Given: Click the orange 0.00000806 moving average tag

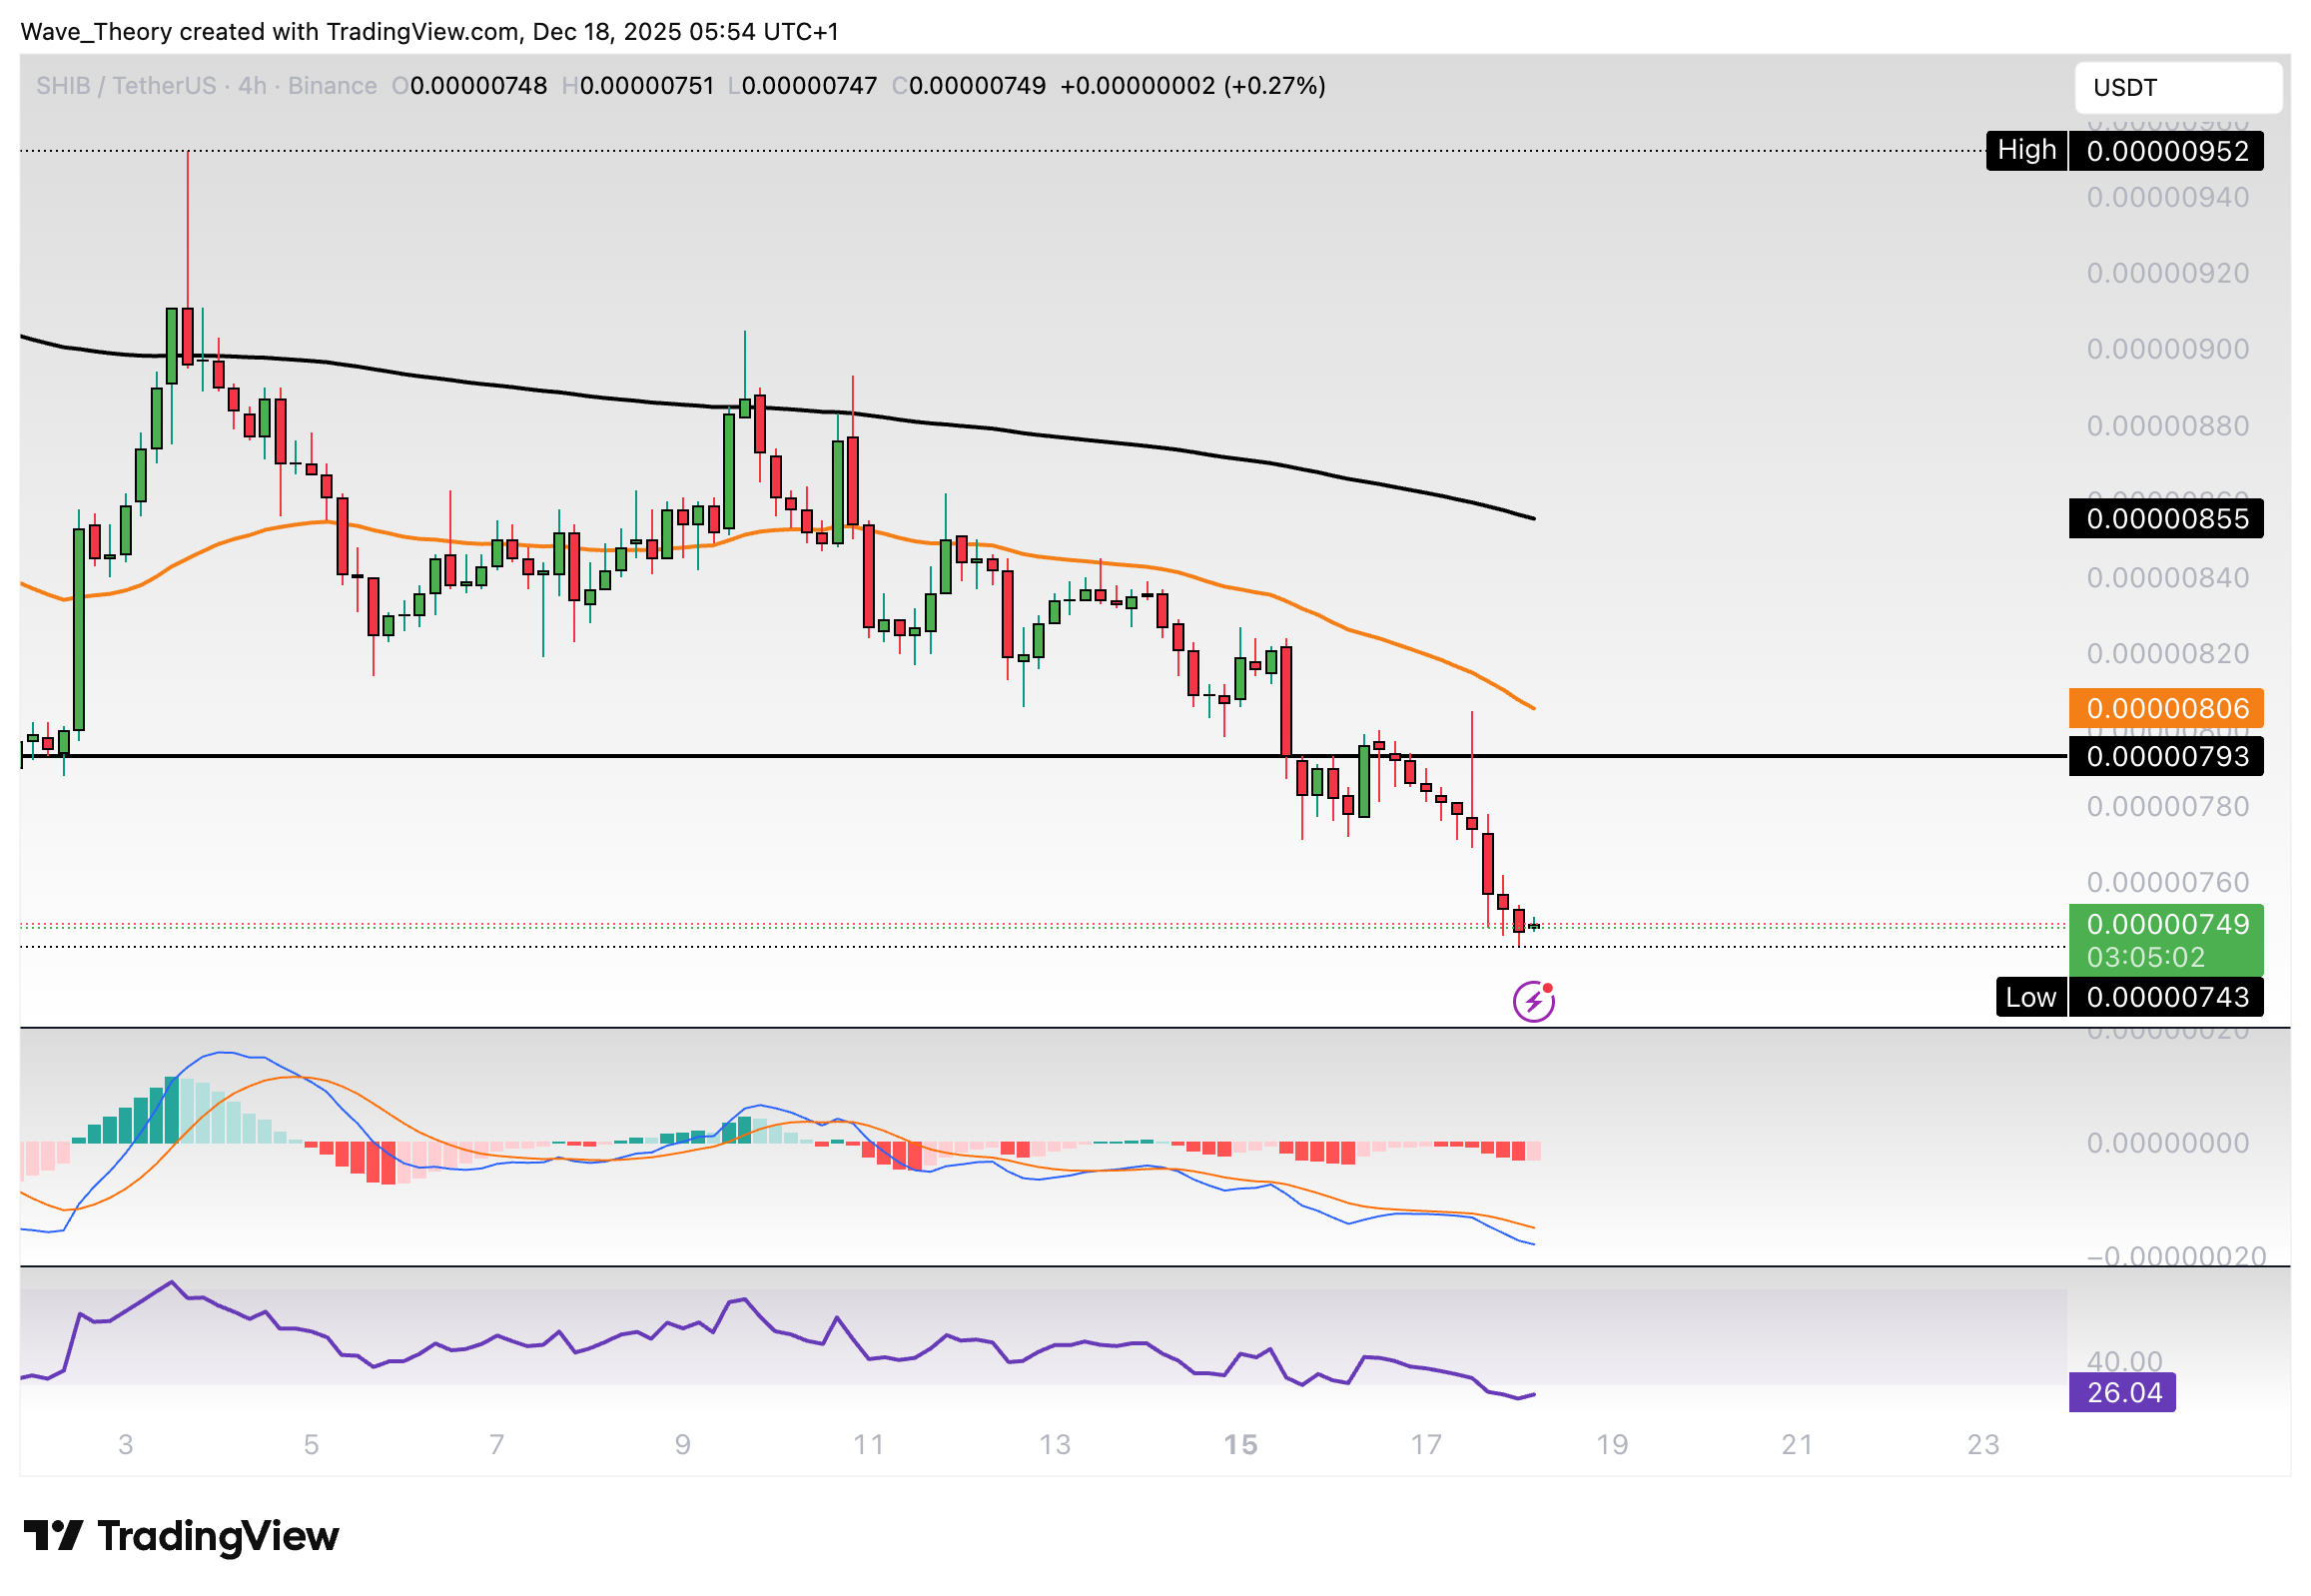Looking at the screenshot, I should tap(2165, 708).
